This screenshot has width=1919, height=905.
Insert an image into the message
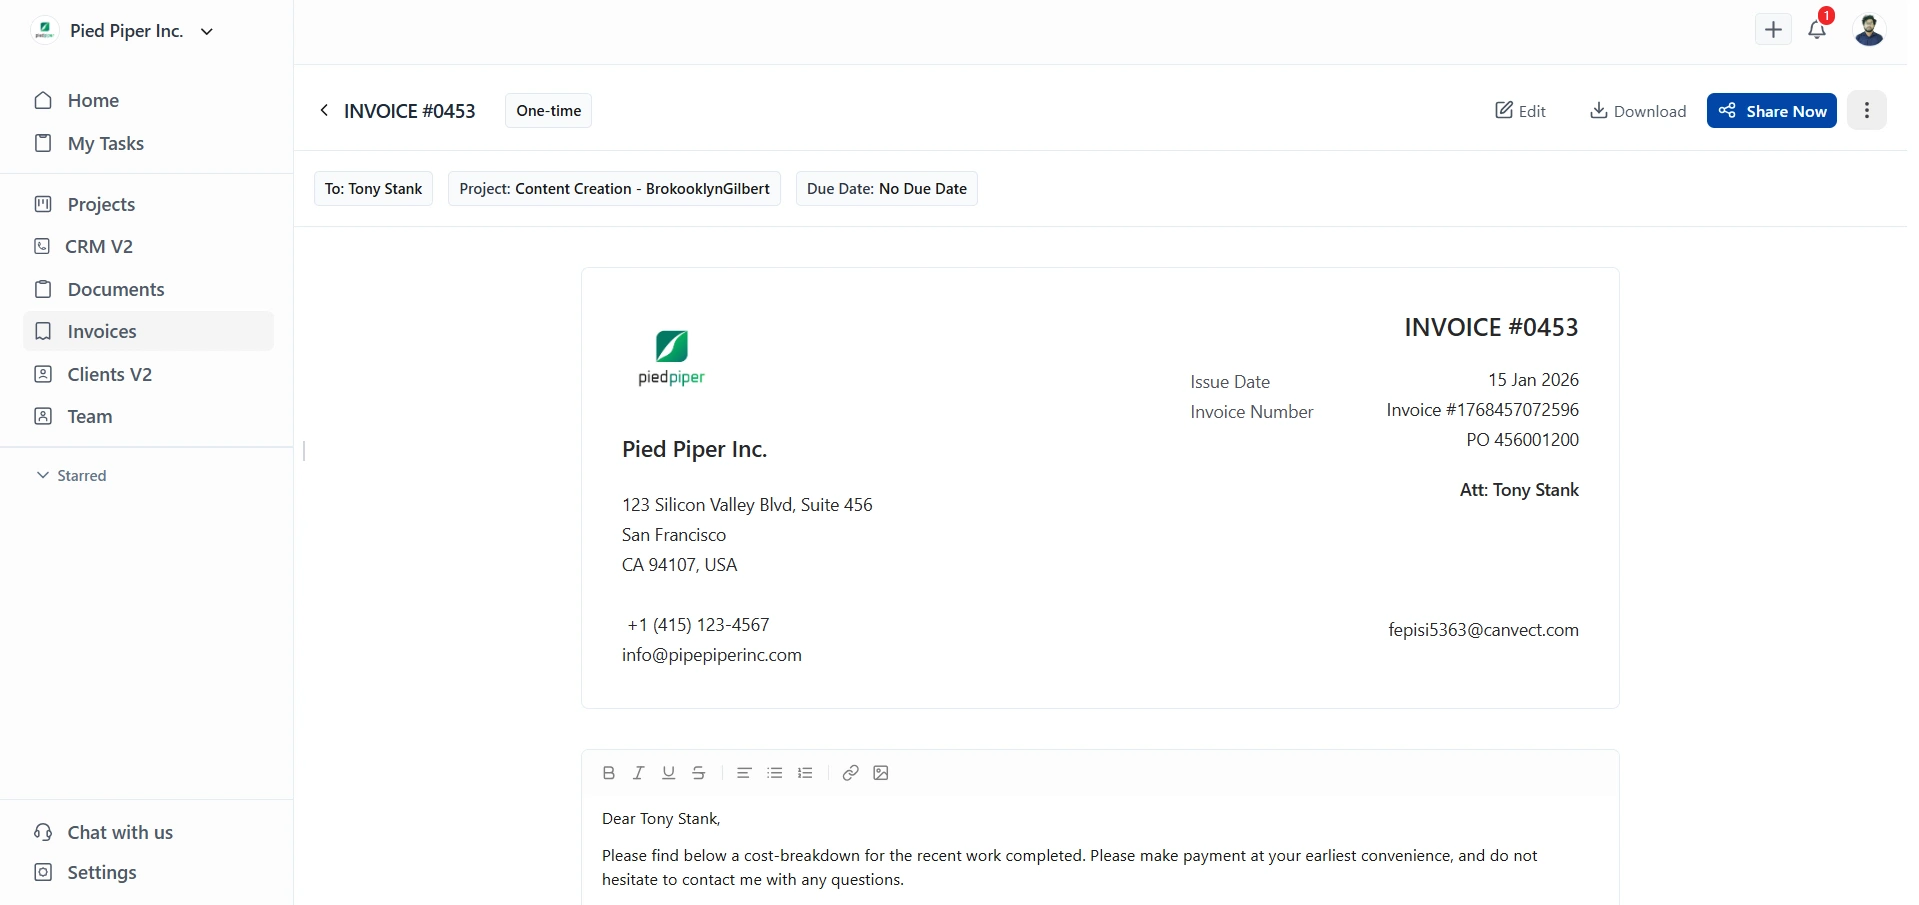tap(881, 773)
